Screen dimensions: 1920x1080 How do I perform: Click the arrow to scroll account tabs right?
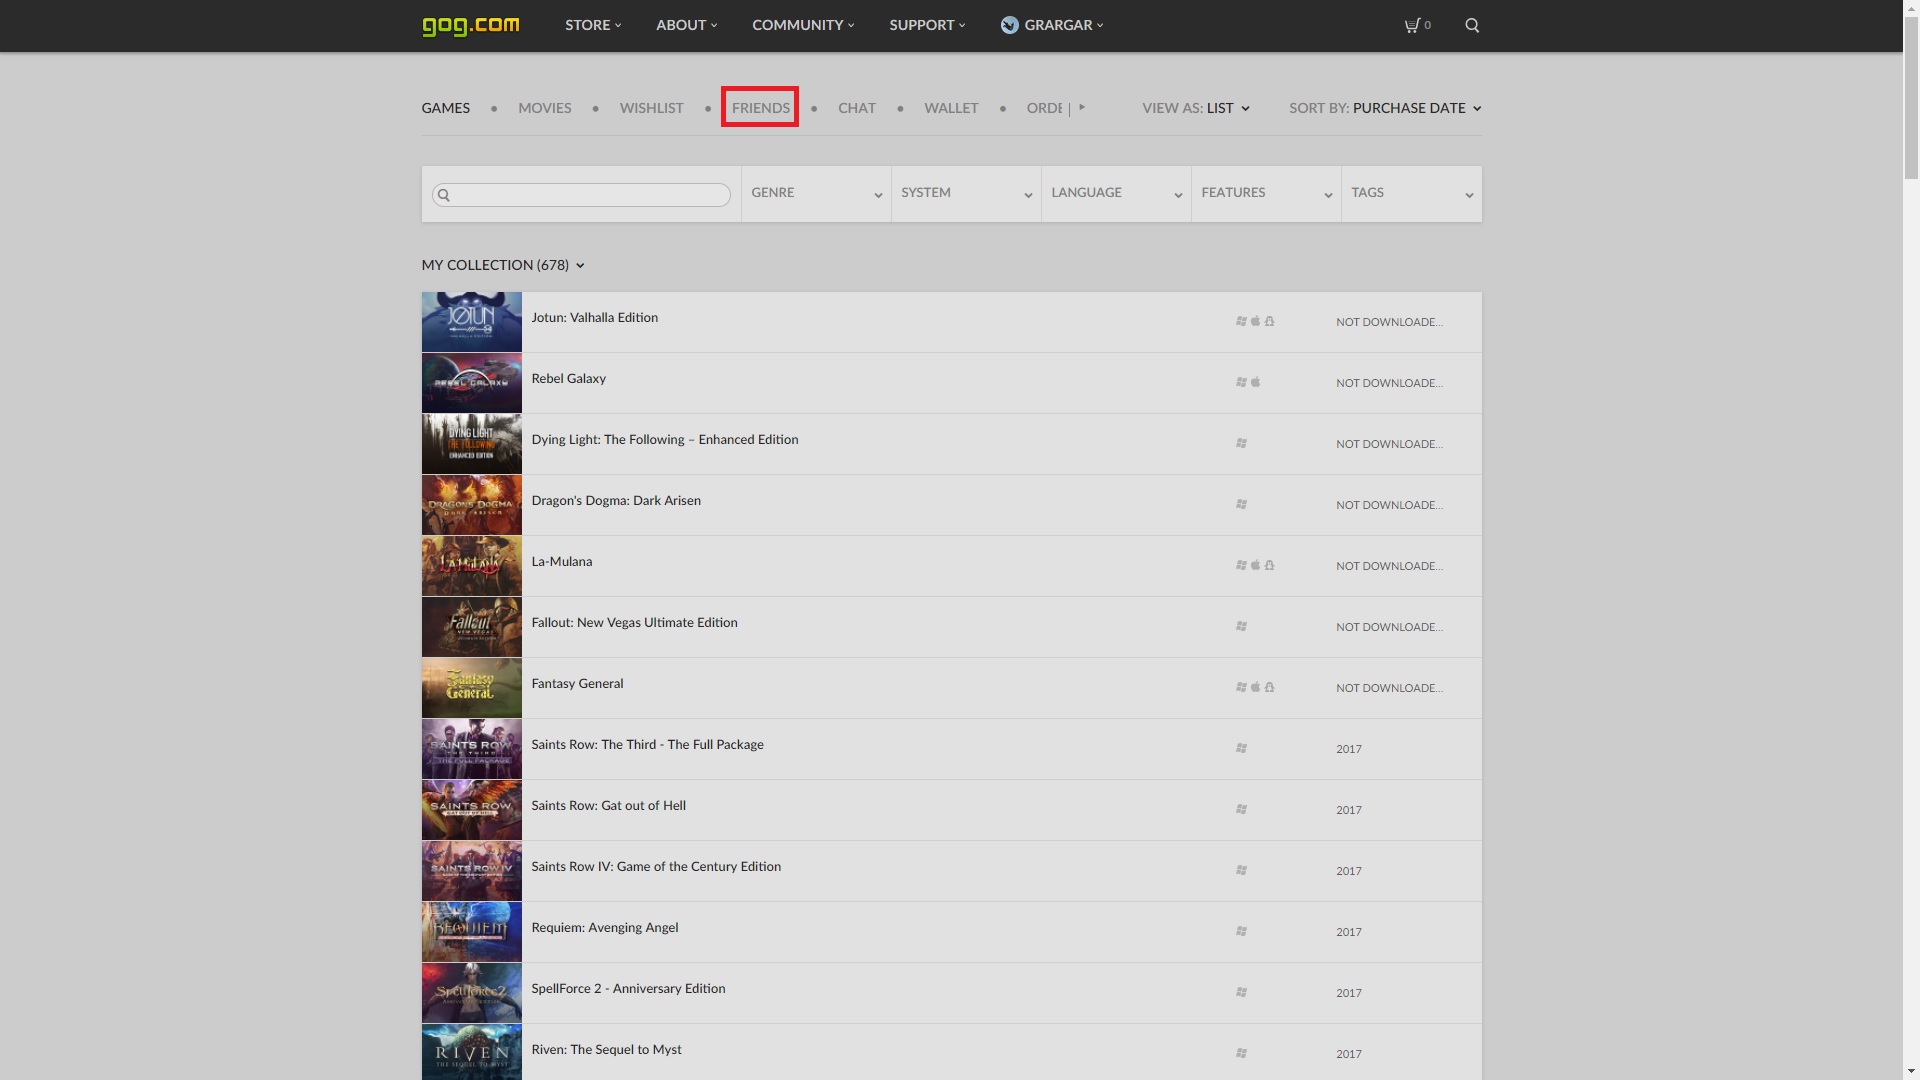coord(1082,107)
